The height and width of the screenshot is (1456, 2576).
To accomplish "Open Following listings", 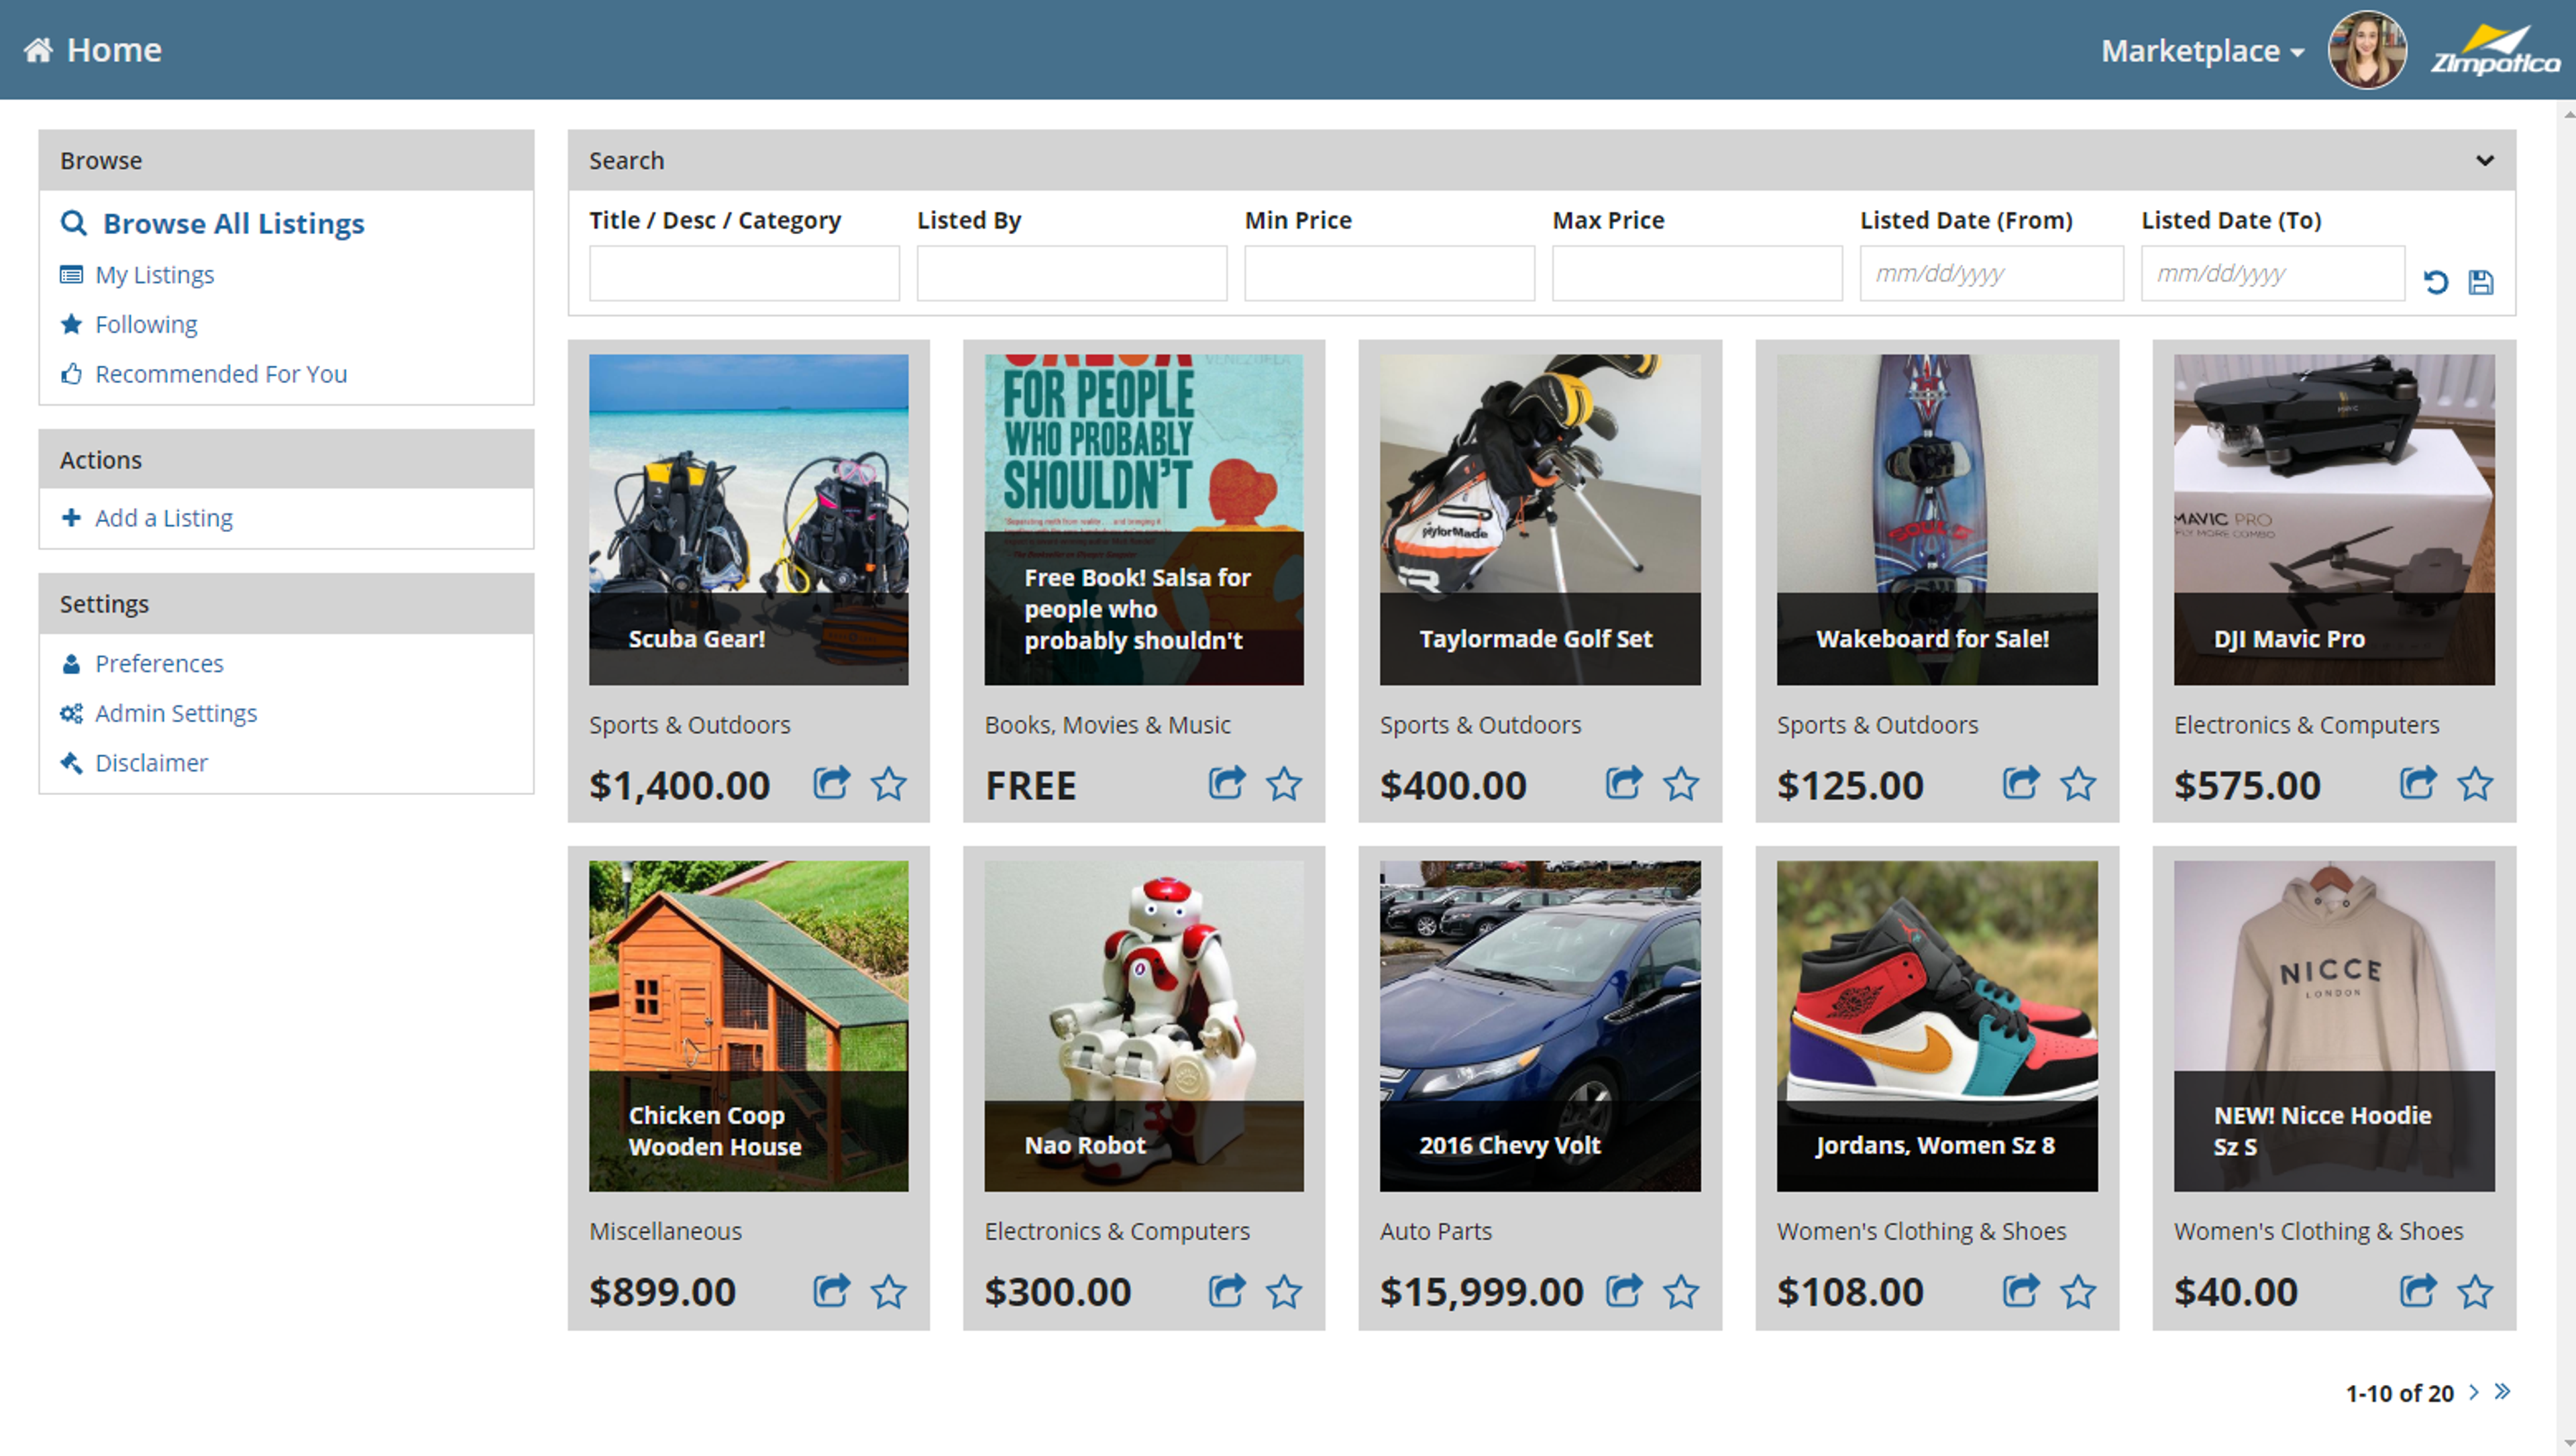I will pos(129,324).
